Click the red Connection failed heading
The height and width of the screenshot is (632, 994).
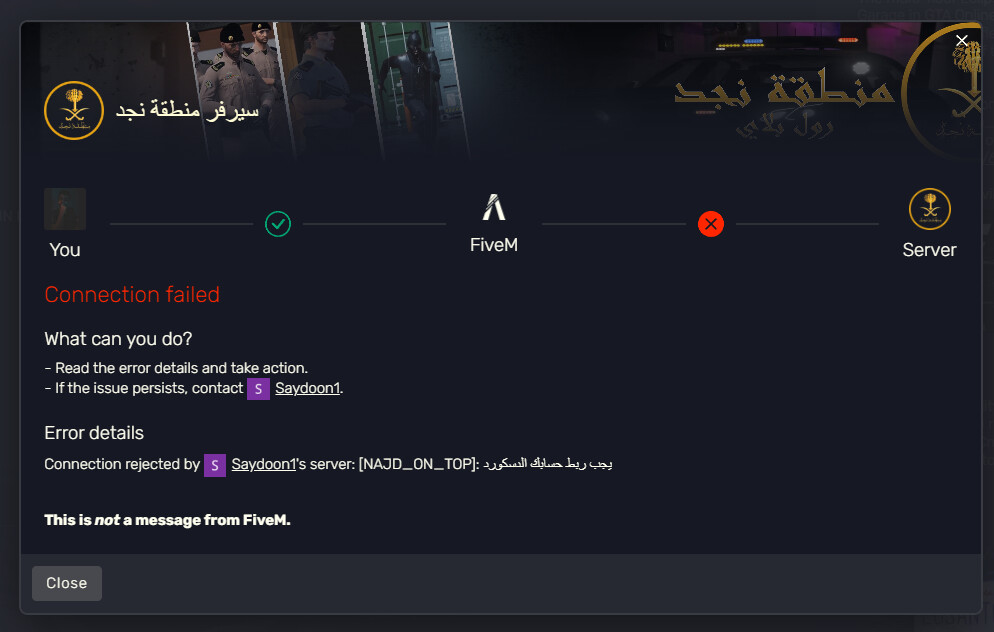[132, 295]
